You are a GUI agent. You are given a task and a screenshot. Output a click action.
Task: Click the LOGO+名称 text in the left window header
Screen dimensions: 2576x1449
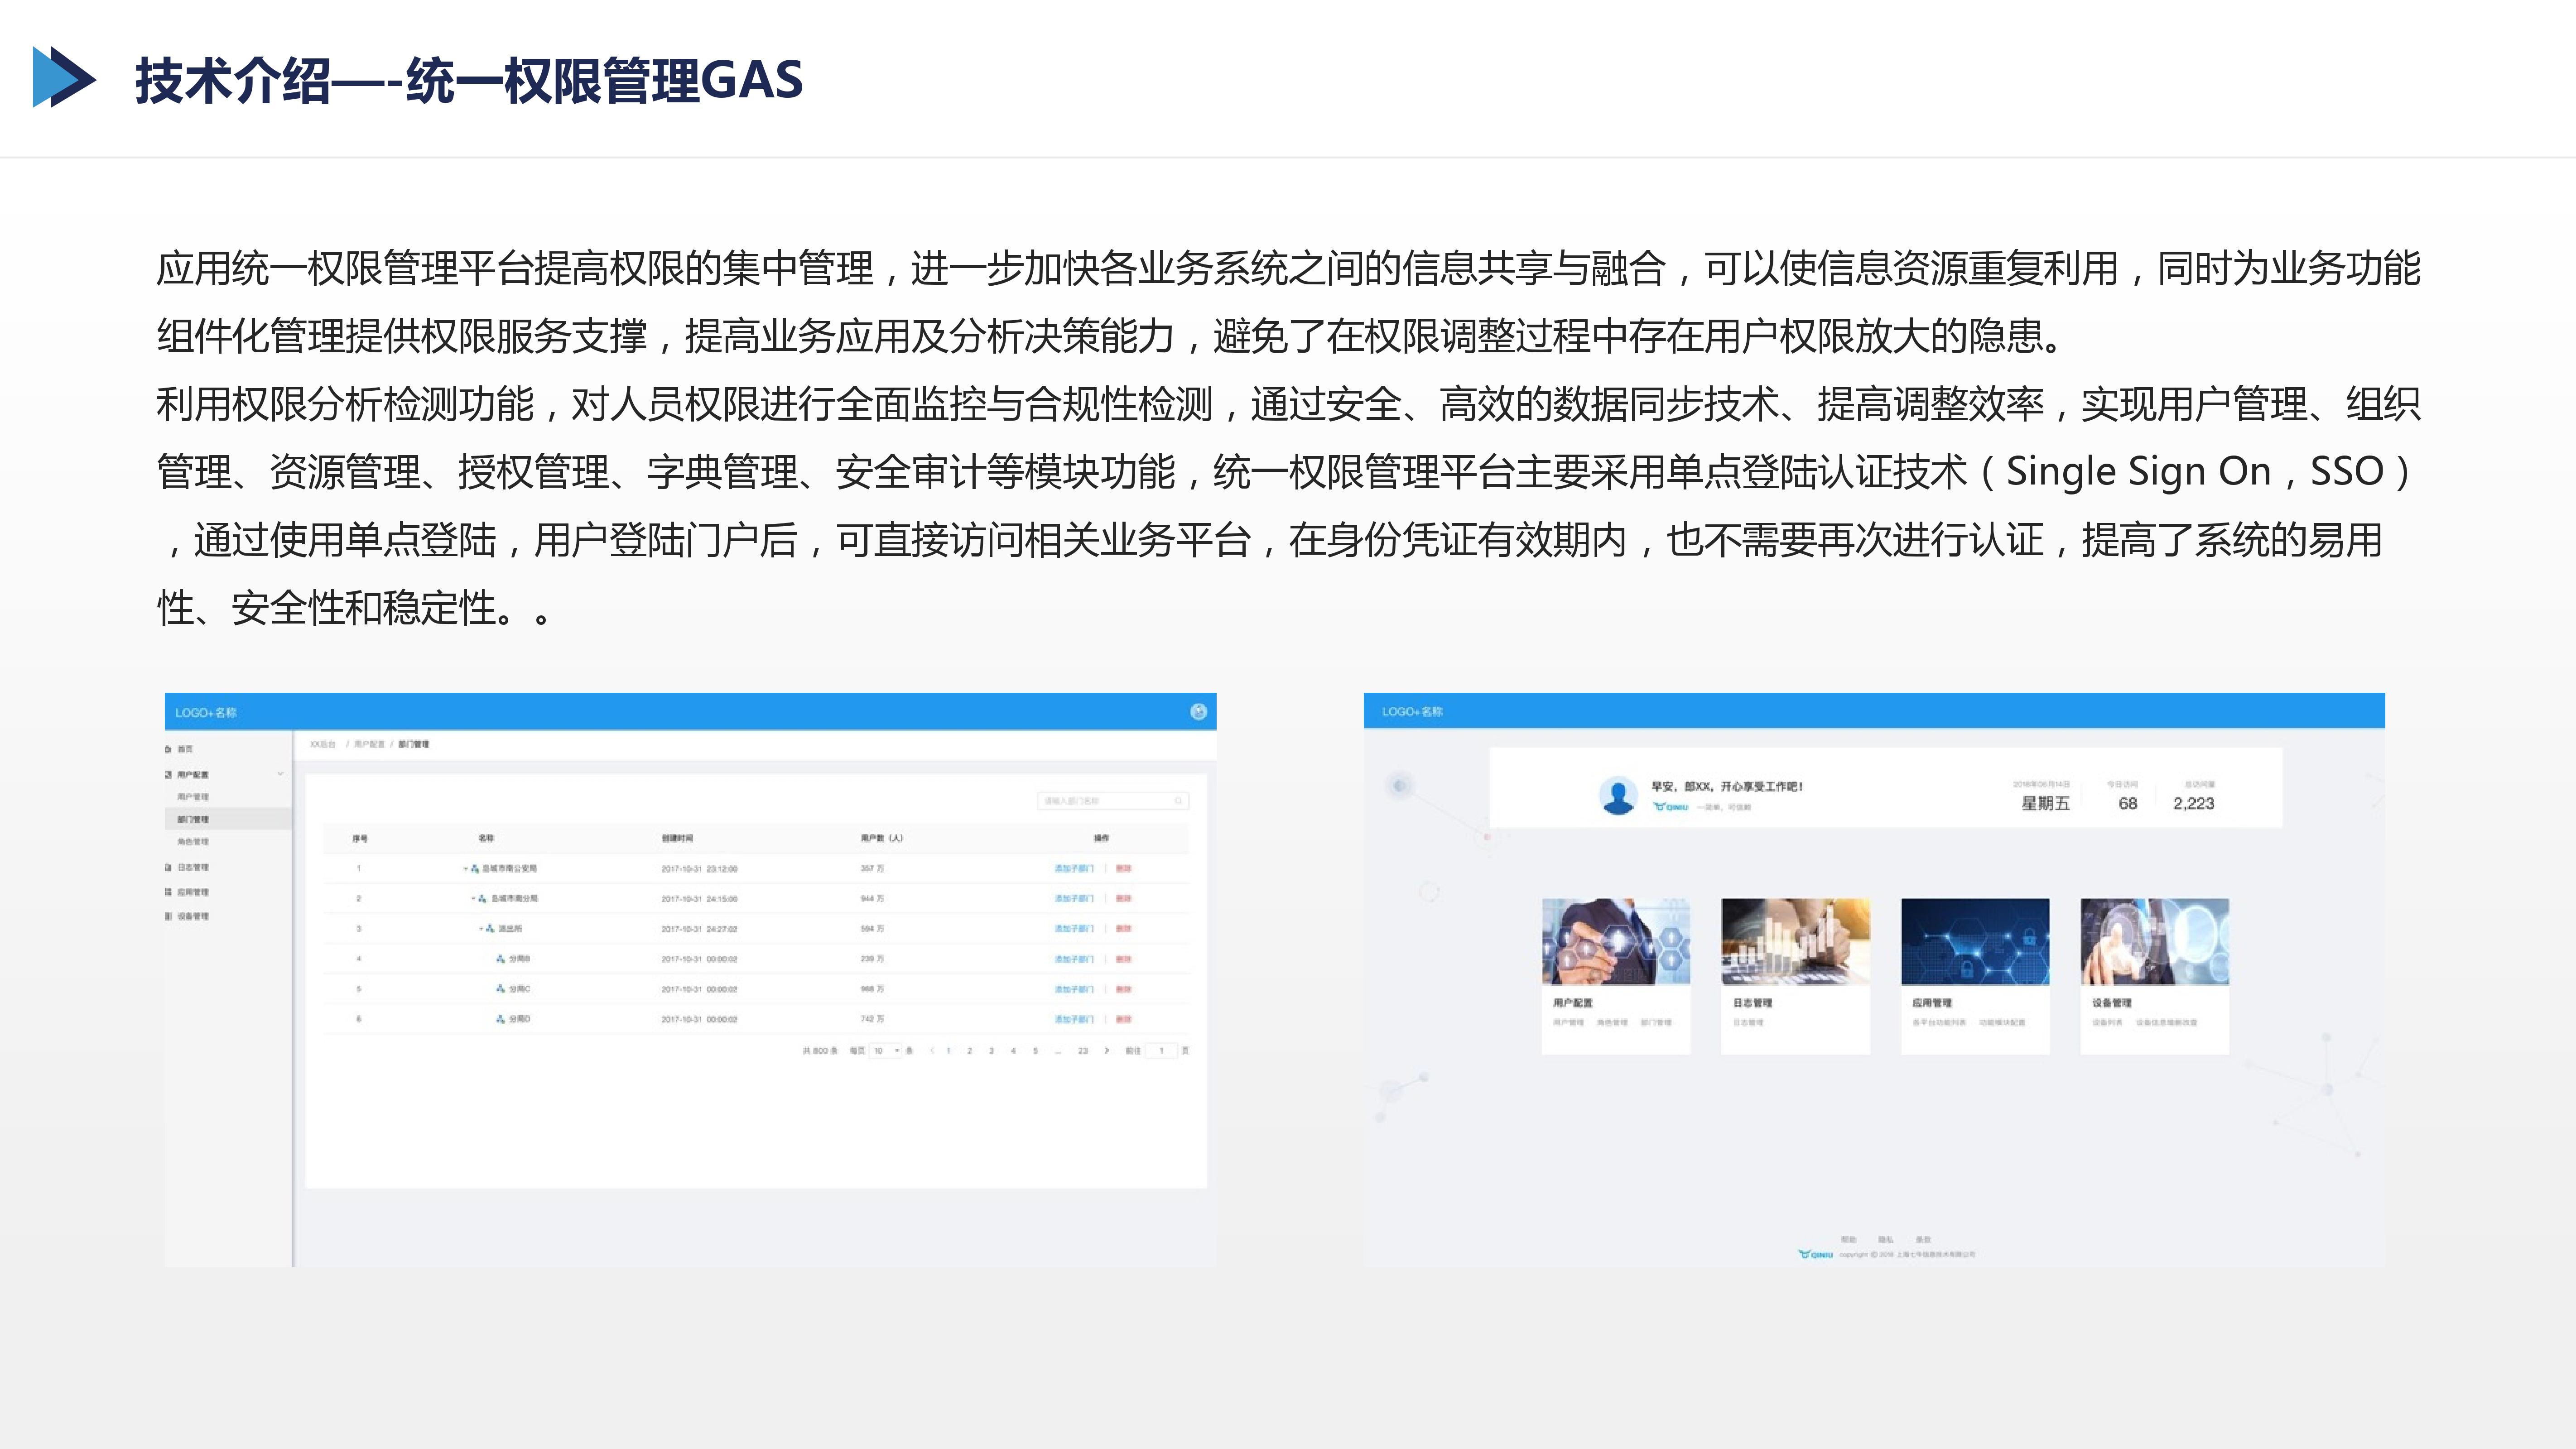pos(206,713)
